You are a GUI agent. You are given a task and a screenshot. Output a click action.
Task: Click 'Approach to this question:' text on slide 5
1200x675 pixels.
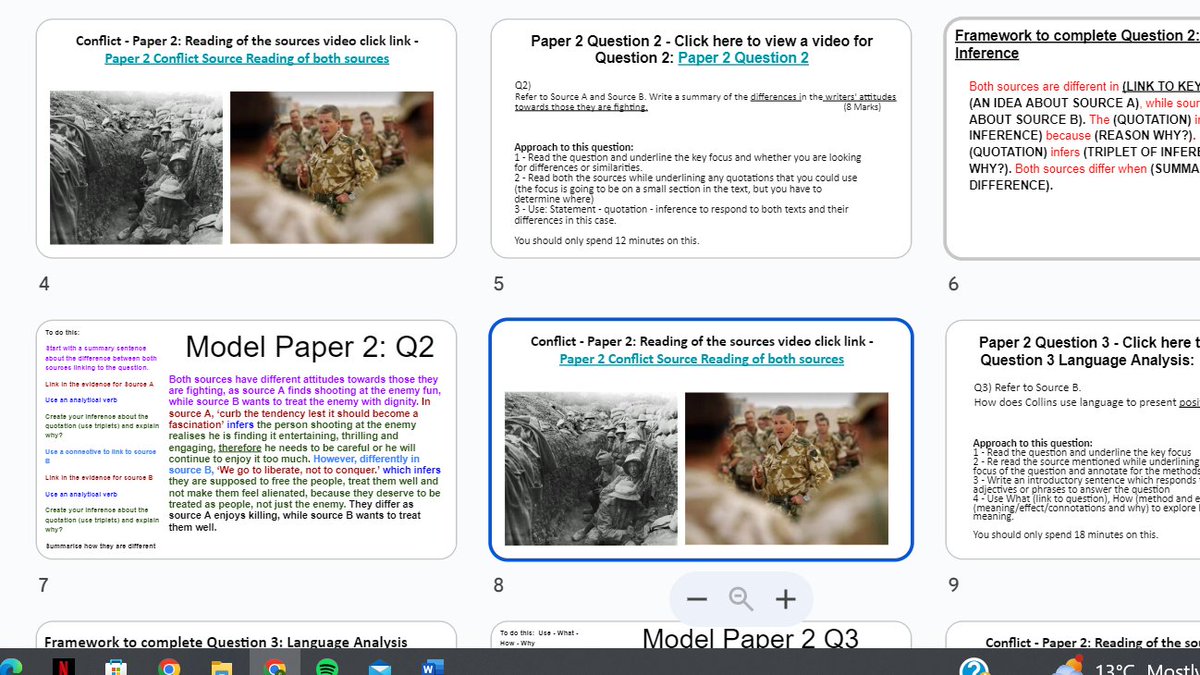click(x=574, y=147)
